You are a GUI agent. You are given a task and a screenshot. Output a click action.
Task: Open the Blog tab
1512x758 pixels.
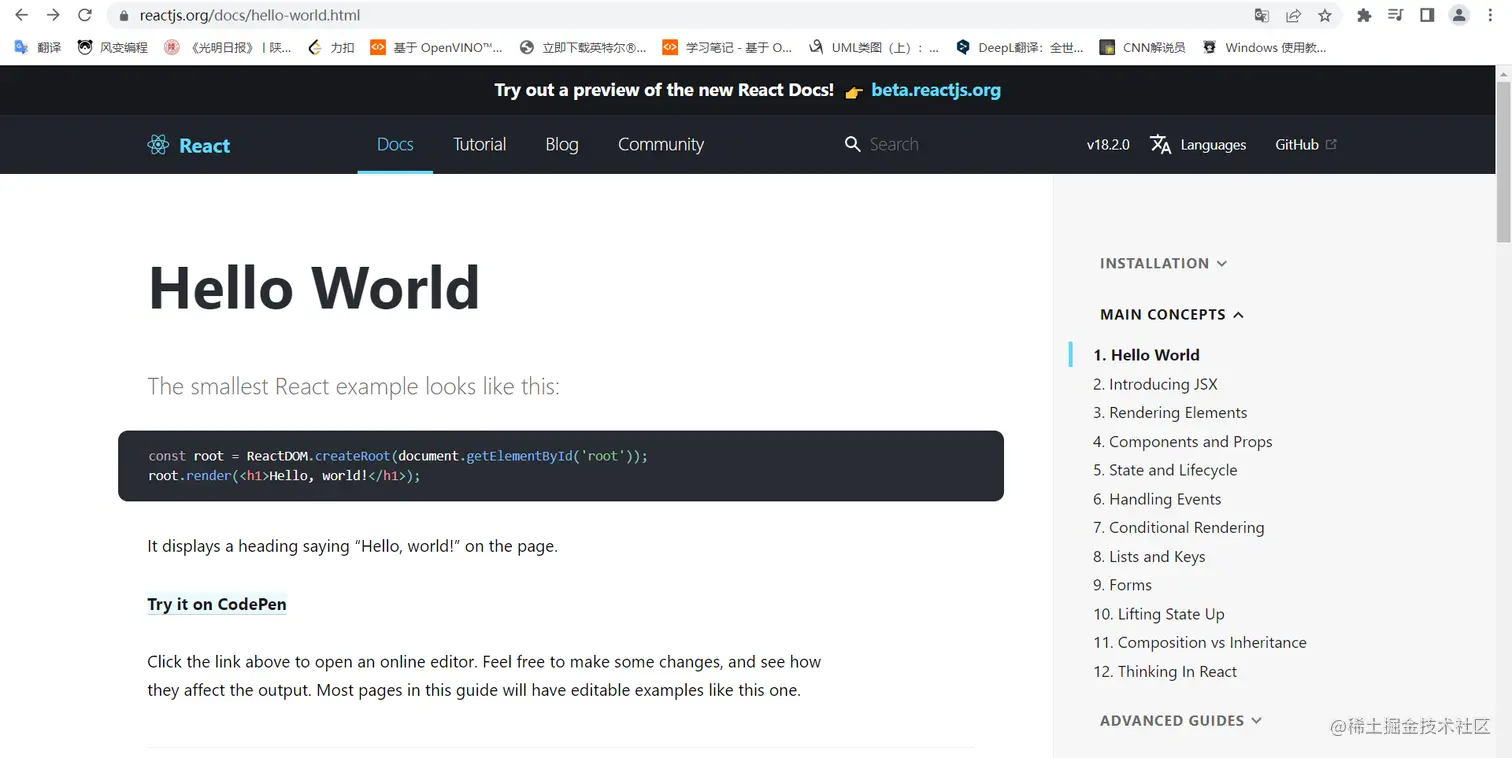(x=562, y=144)
